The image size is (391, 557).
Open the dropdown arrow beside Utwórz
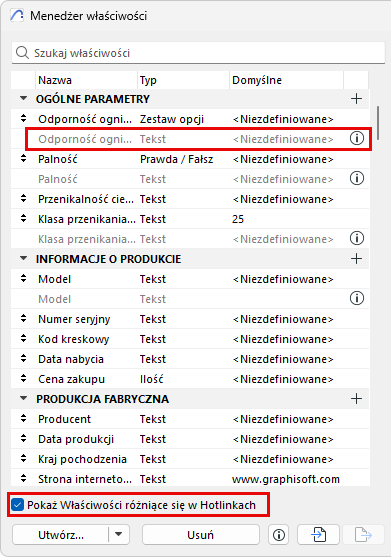(119, 535)
